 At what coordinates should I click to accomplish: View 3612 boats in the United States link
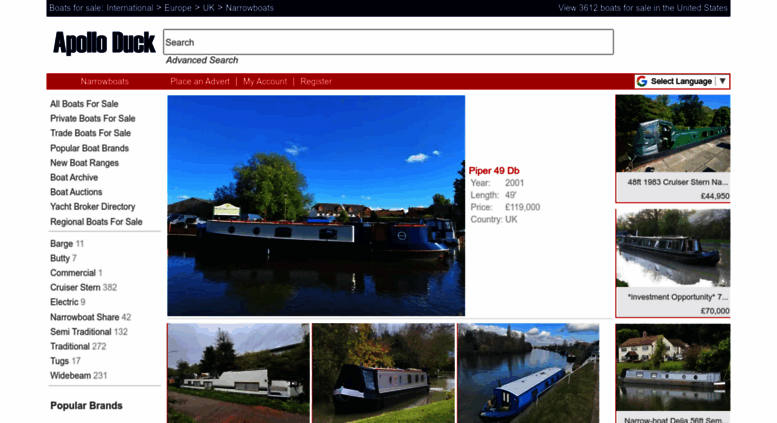(643, 8)
